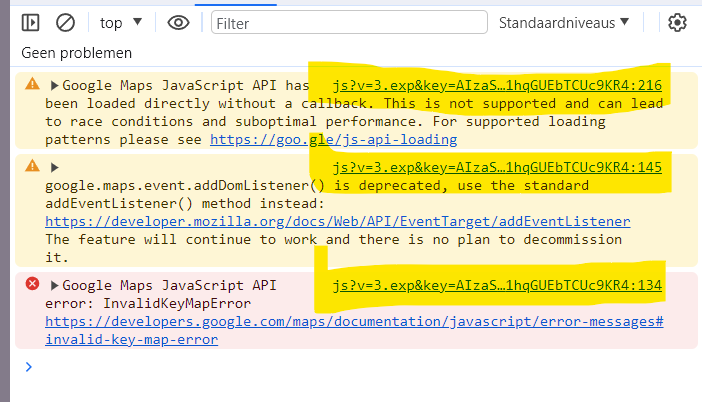Click the eye icon to create live expression

click(178, 23)
